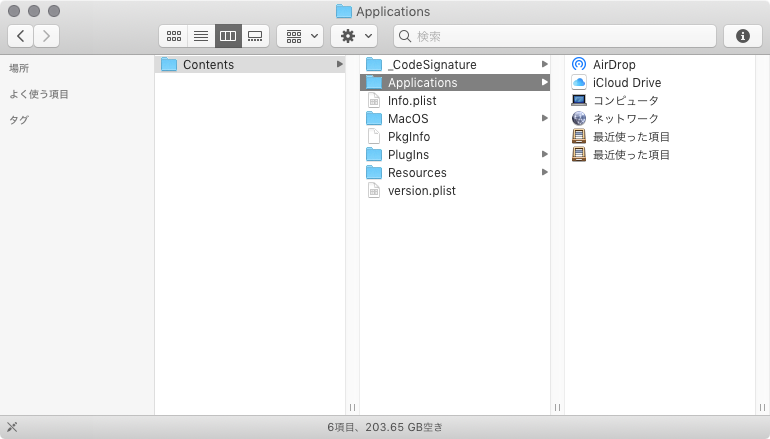This screenshot has width=770, height=439.
Task: Click the customize icon in status bar
Action: (12, 426)
